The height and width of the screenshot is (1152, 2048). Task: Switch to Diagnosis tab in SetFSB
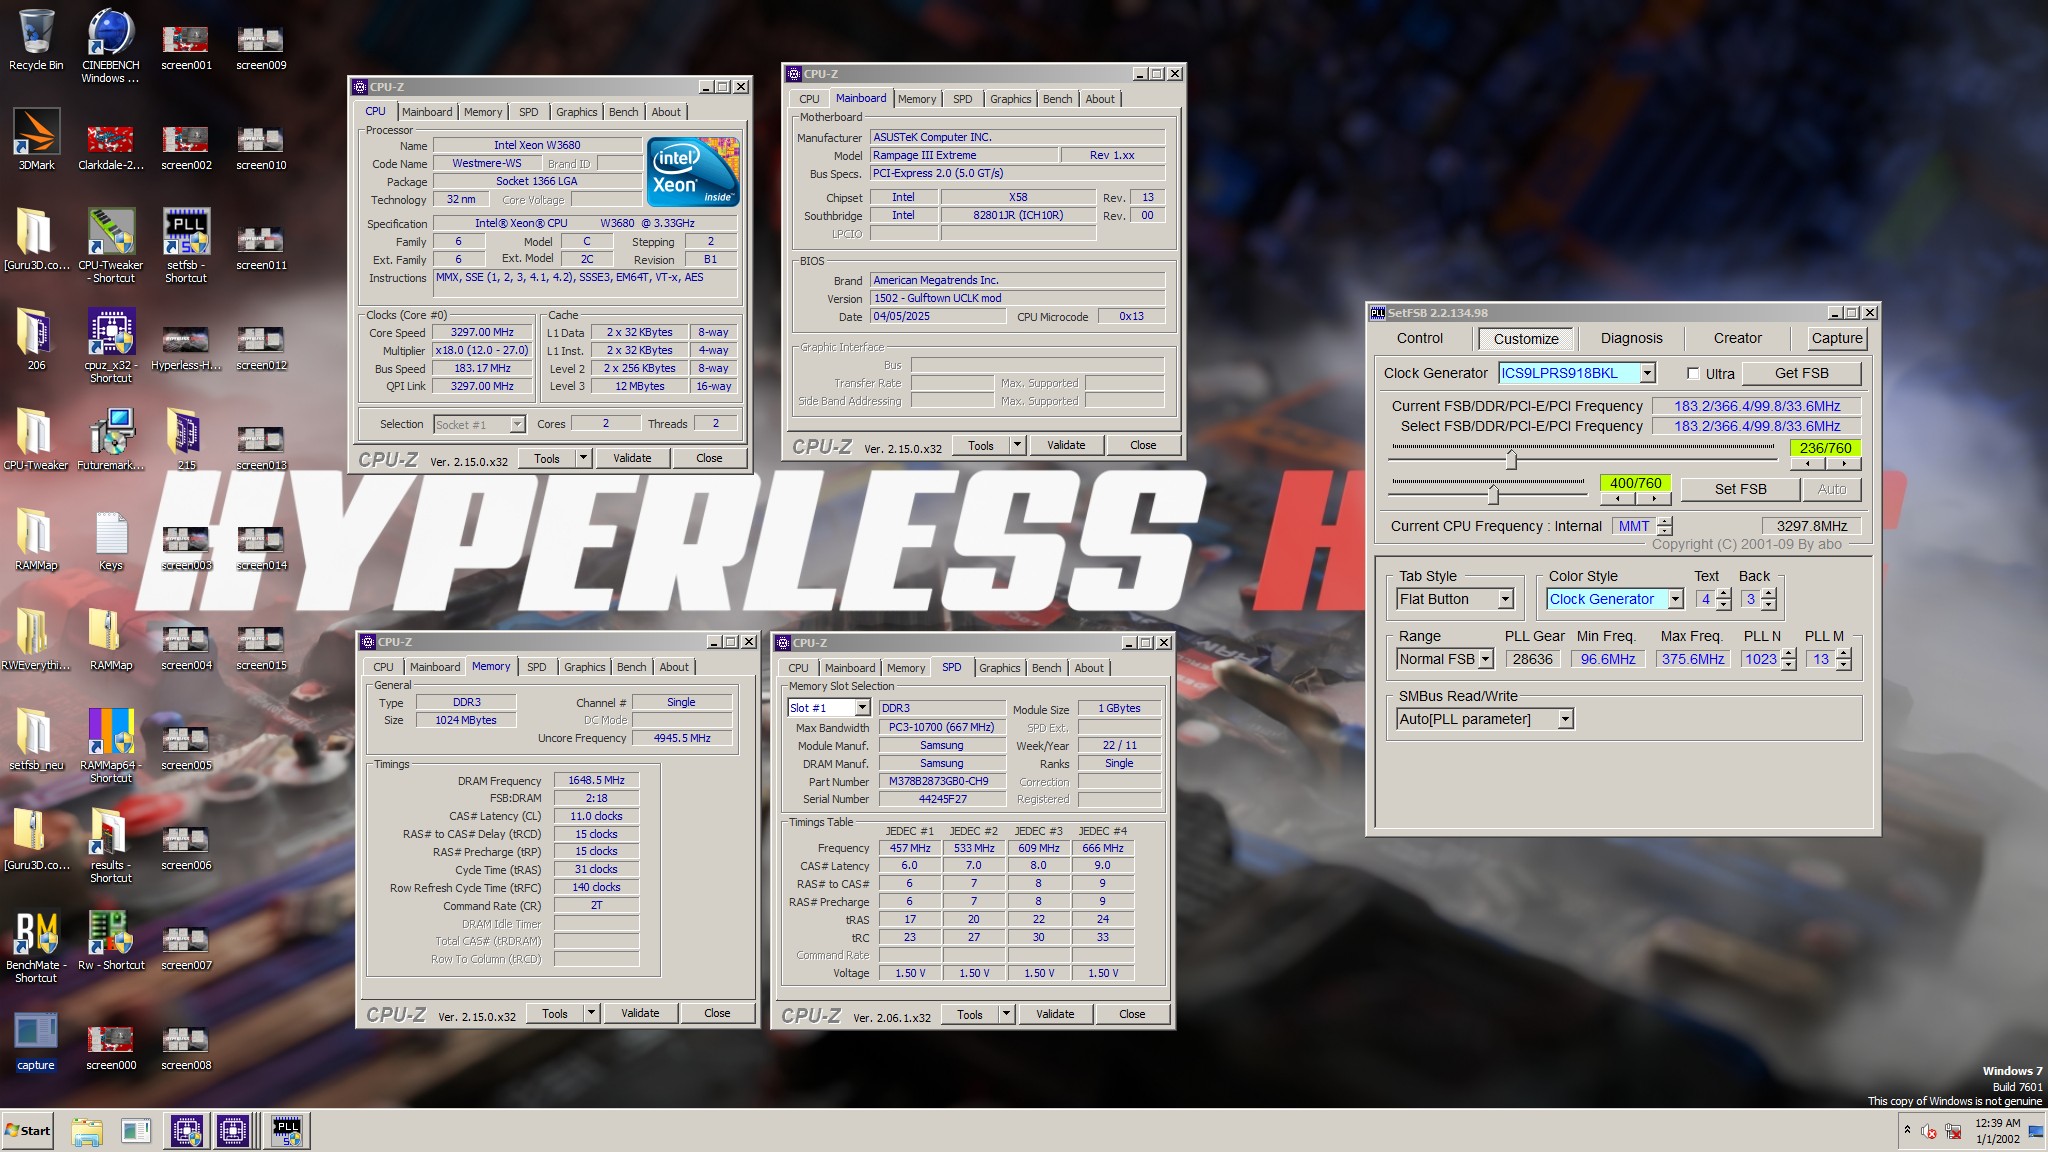coord(1631,338)
